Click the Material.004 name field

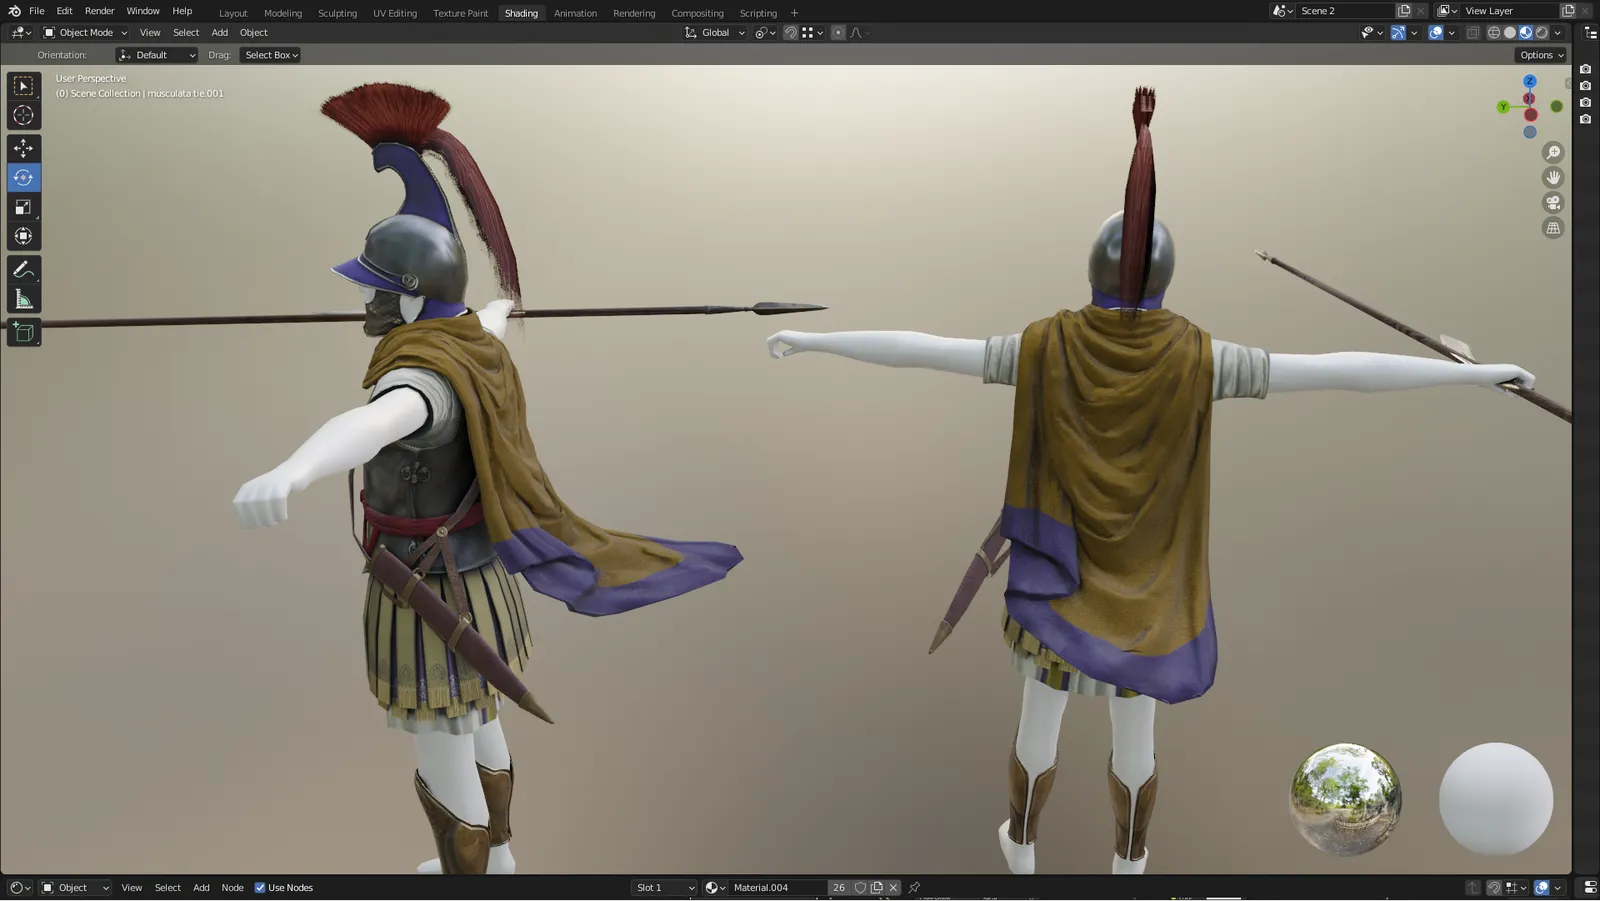[778, 888]
